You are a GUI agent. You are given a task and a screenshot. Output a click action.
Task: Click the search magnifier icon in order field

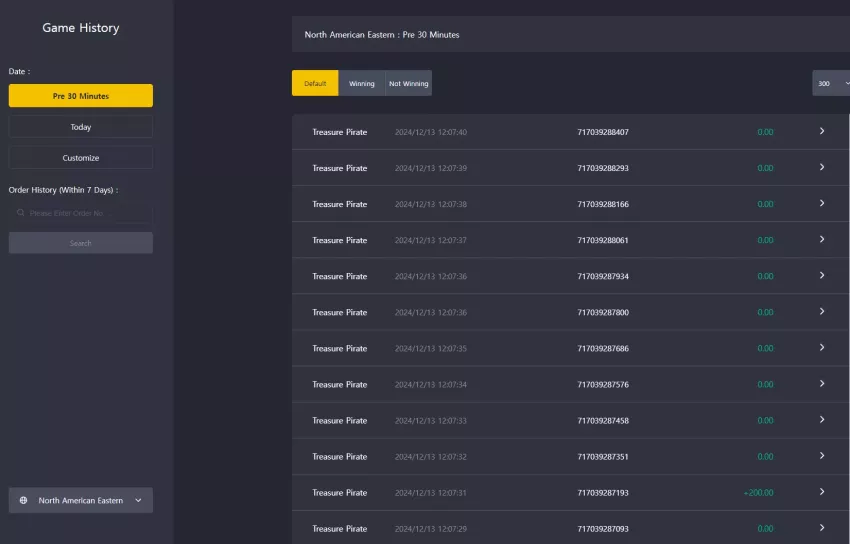(21, 213)
